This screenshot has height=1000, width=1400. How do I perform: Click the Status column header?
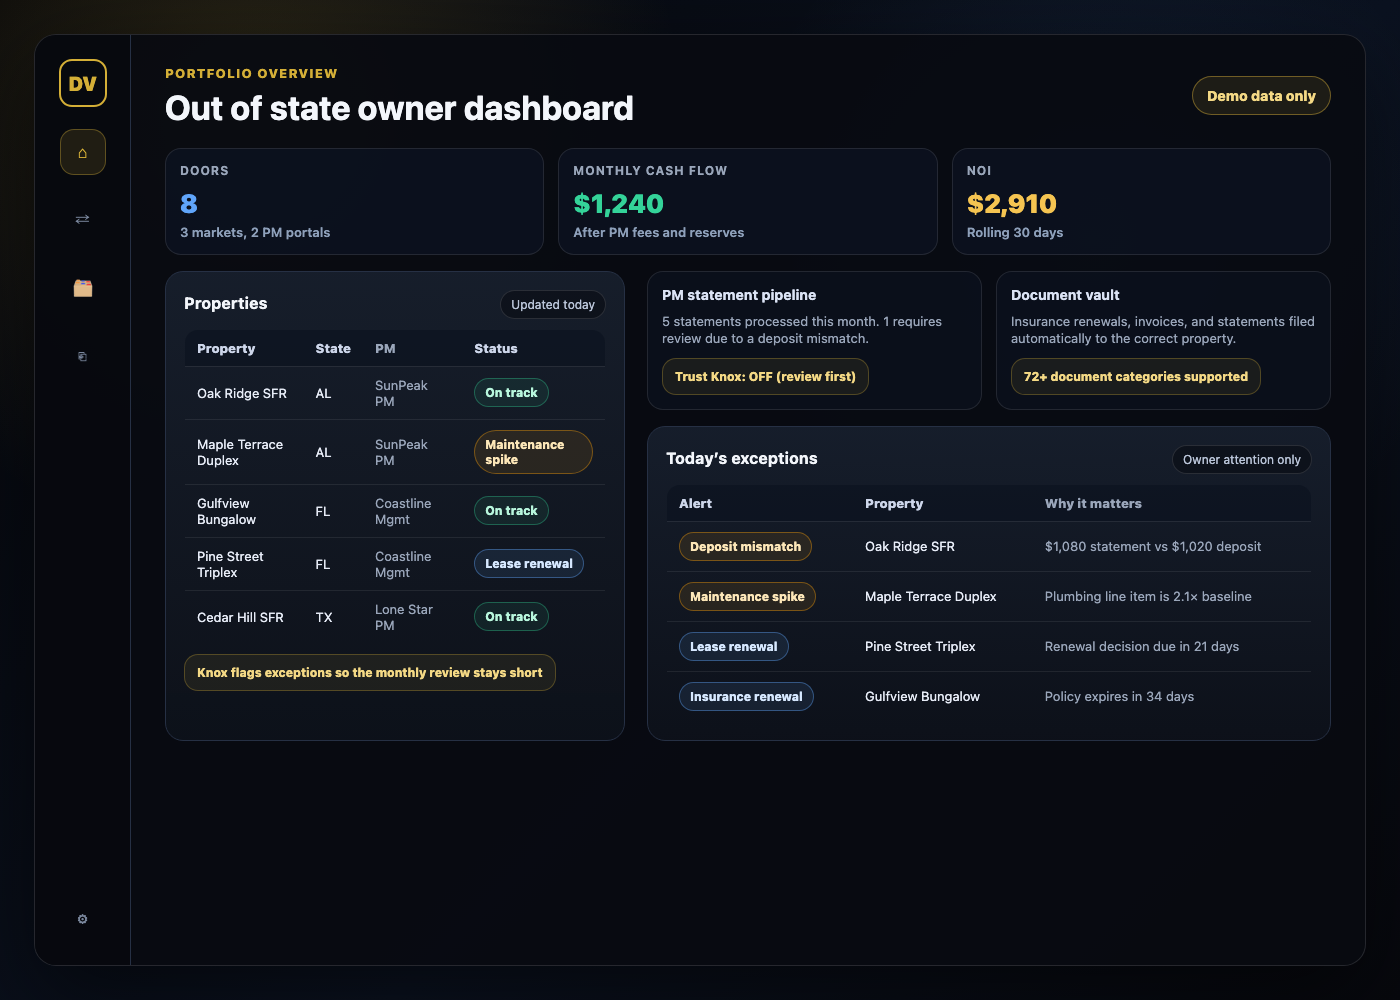[496, 349]
